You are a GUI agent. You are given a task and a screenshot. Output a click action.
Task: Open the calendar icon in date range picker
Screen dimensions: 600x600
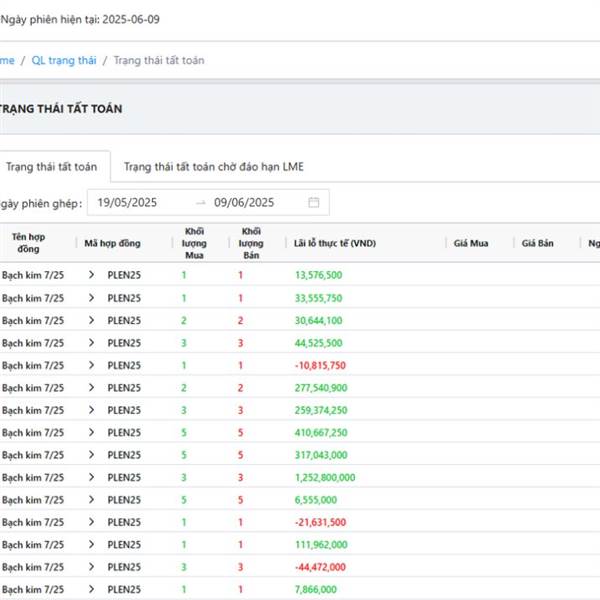[313, 202]
